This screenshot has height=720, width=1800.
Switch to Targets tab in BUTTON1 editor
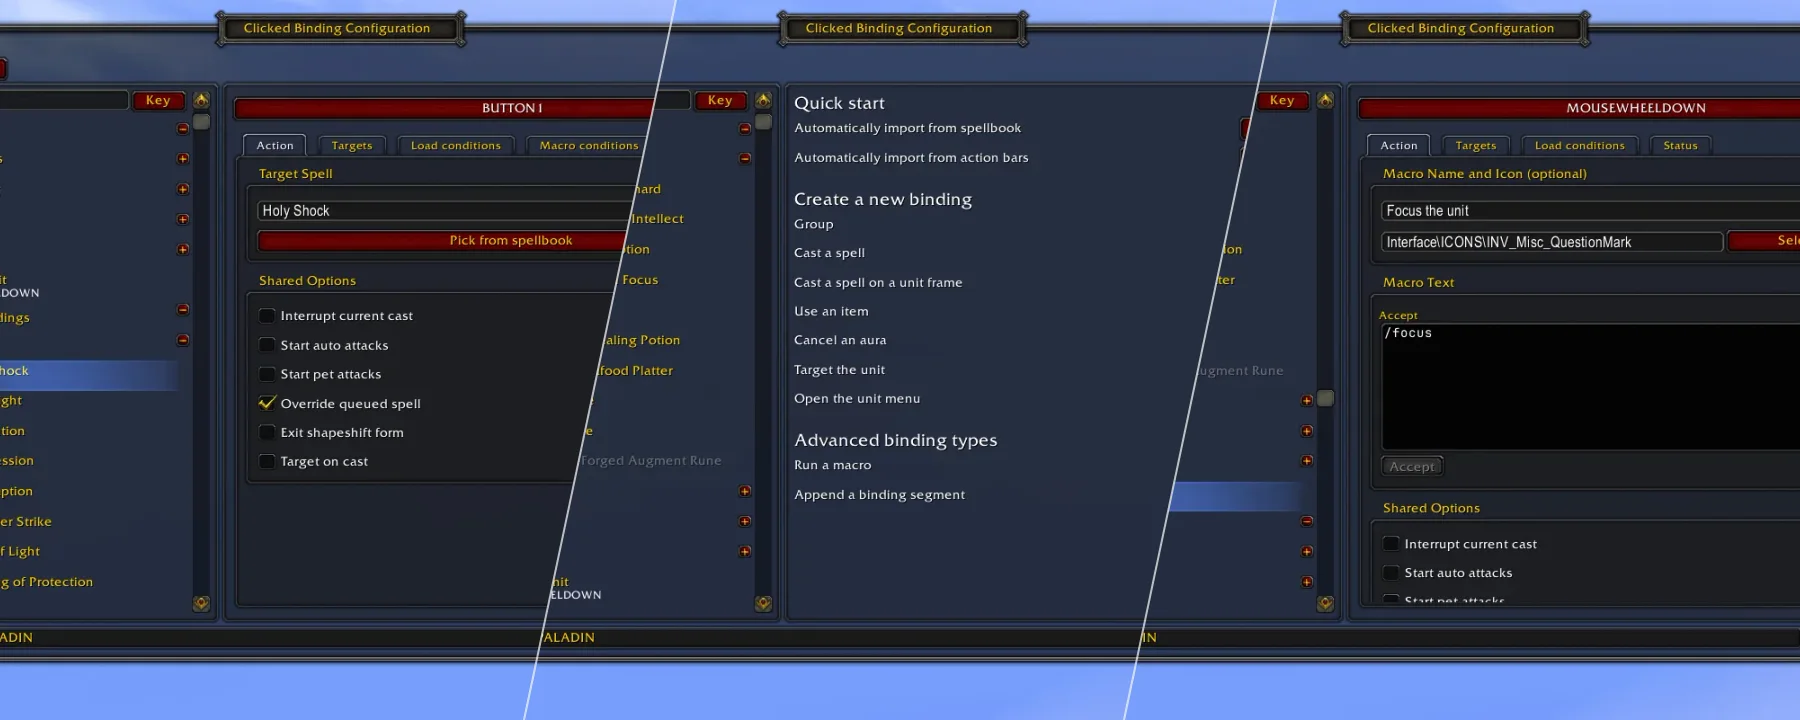[x=352, y=146]
